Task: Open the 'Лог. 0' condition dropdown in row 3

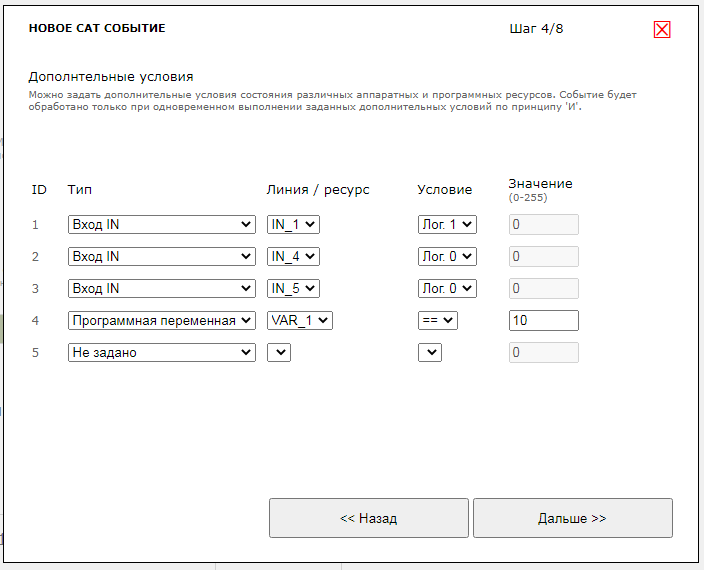Action: pos(447,289)
